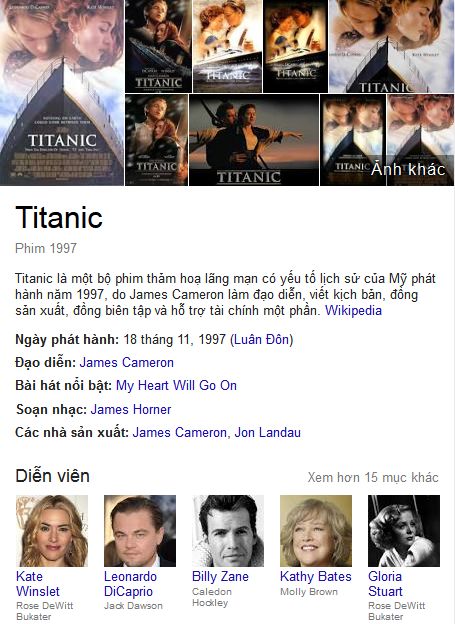This screenshot has height=624, width=455.
Task: Click the Kathy Bates name link
Action: tap(316, 576)
